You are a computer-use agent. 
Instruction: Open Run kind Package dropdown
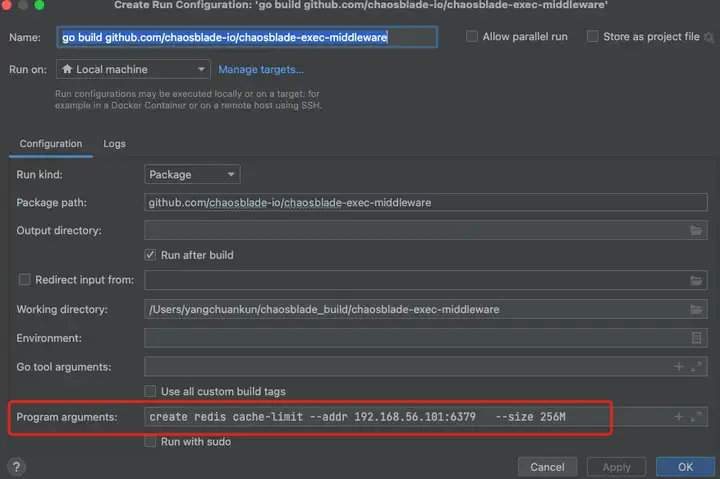coord(192,175)
